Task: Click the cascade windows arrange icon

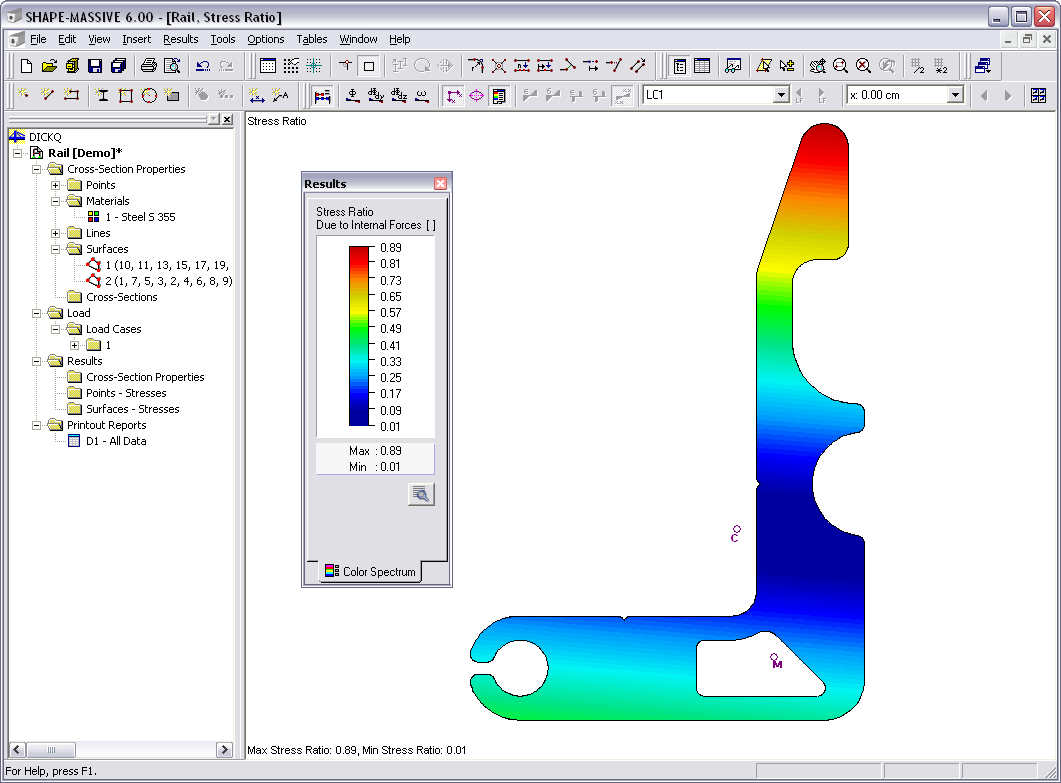Action: (983, 66)
